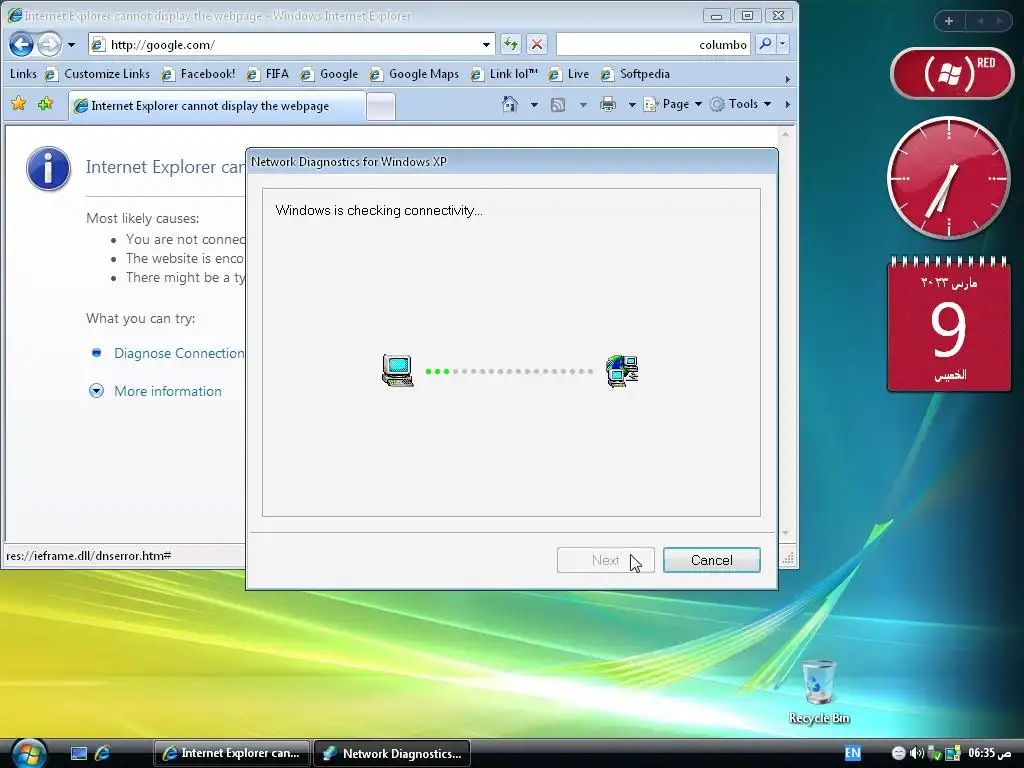
Task: Open the Customize Links favorite
Action: point(97,74)
